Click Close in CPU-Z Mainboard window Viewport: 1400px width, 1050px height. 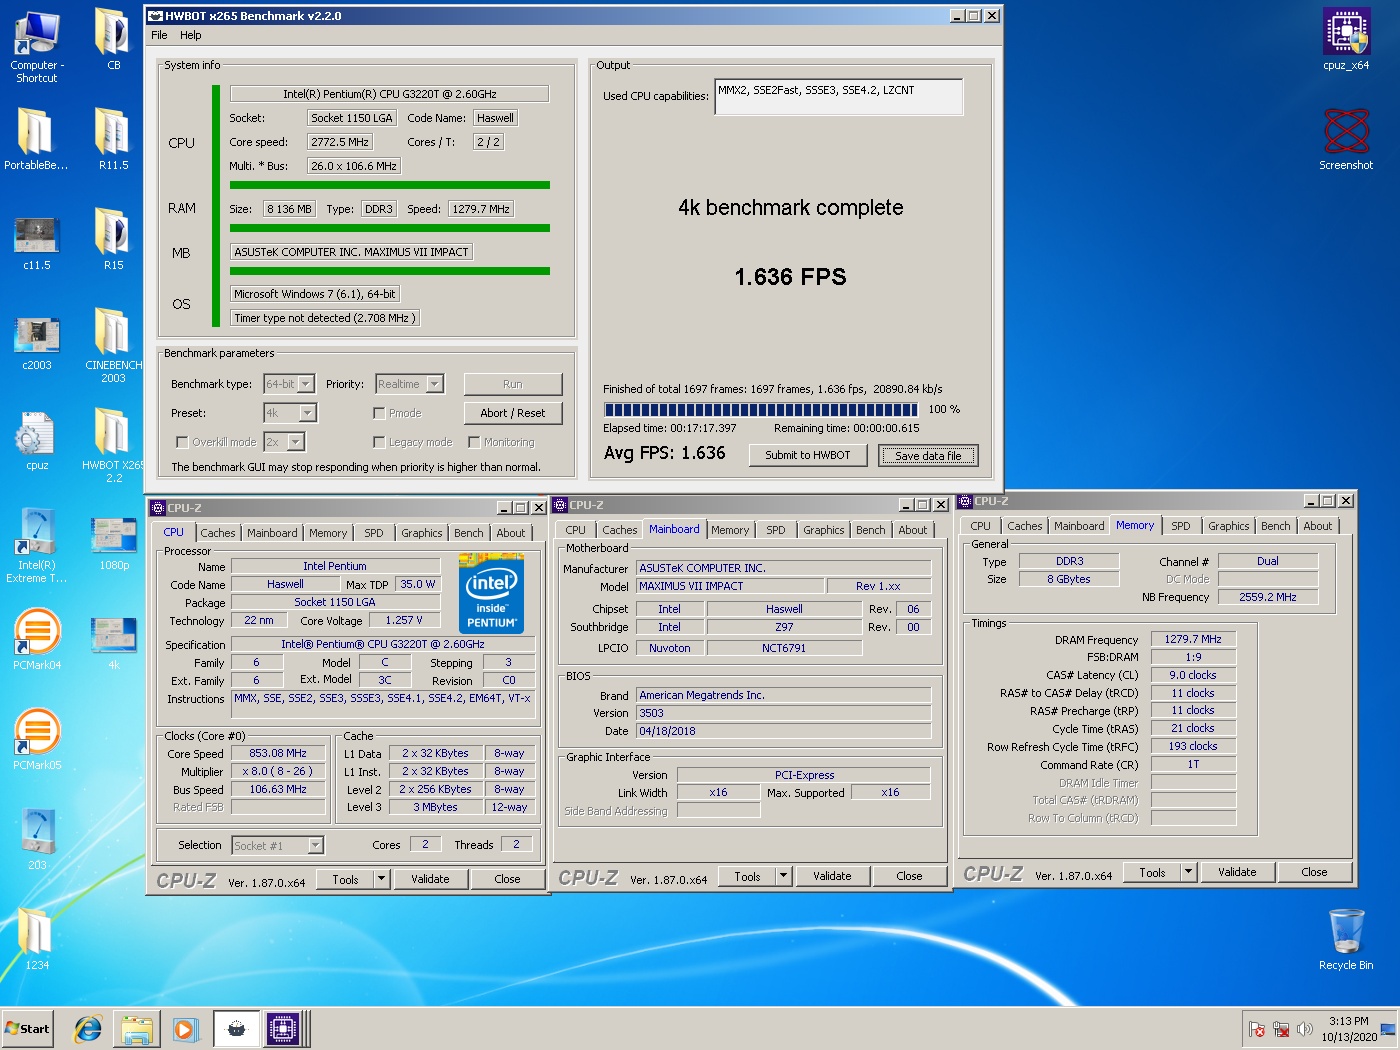[909, 877]
